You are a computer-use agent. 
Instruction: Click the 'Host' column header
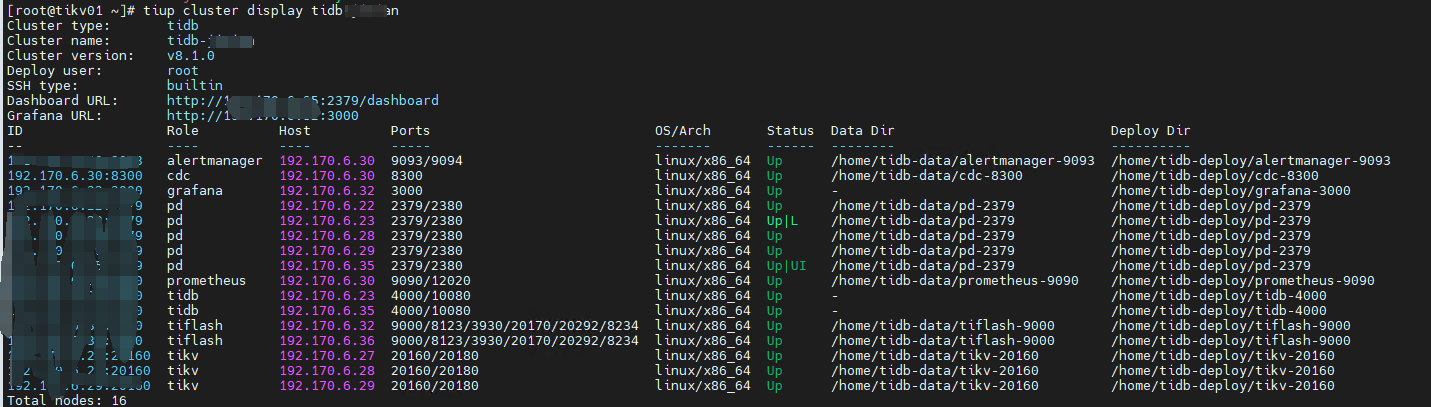pyautogui.click(x=294, y=131)
